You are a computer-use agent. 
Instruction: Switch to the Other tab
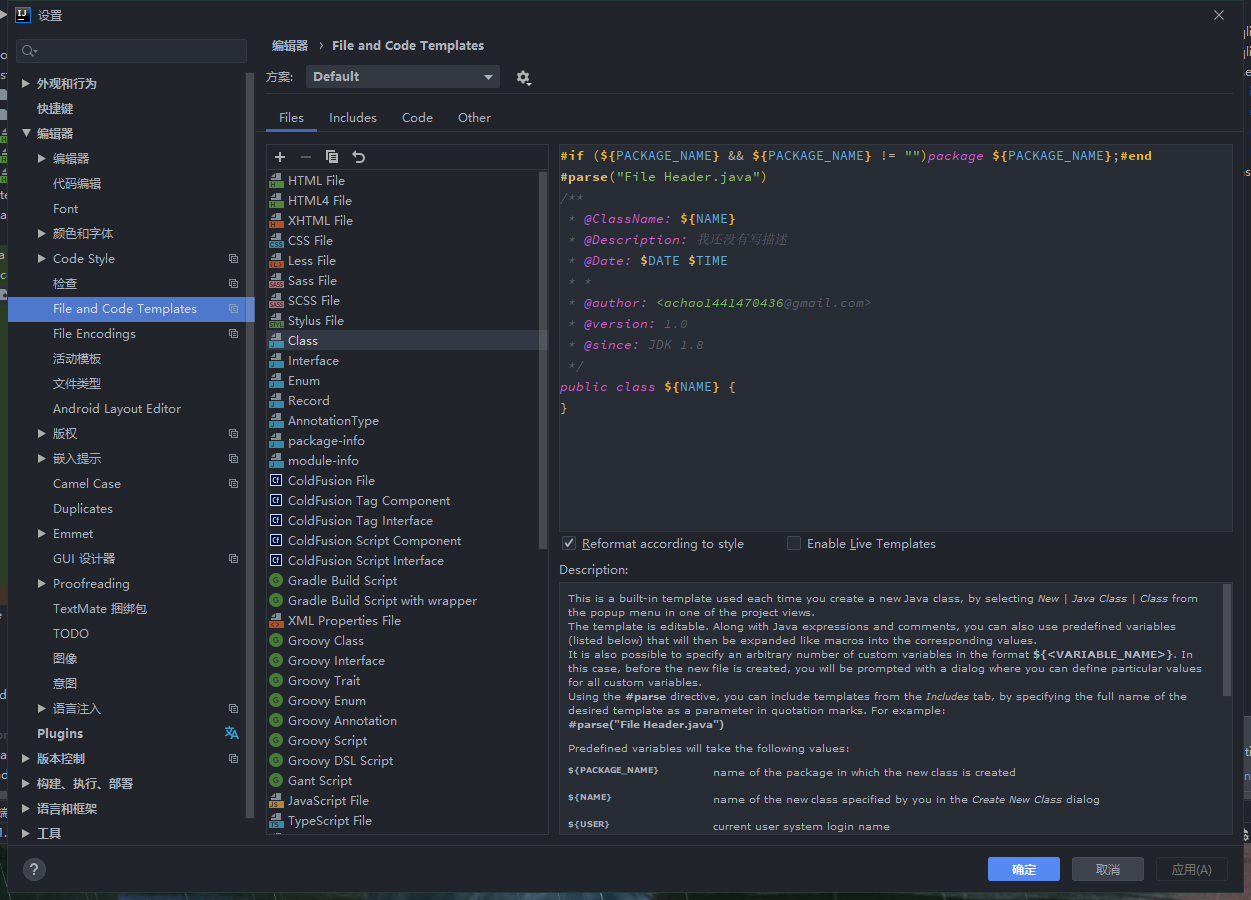point(474,118)
